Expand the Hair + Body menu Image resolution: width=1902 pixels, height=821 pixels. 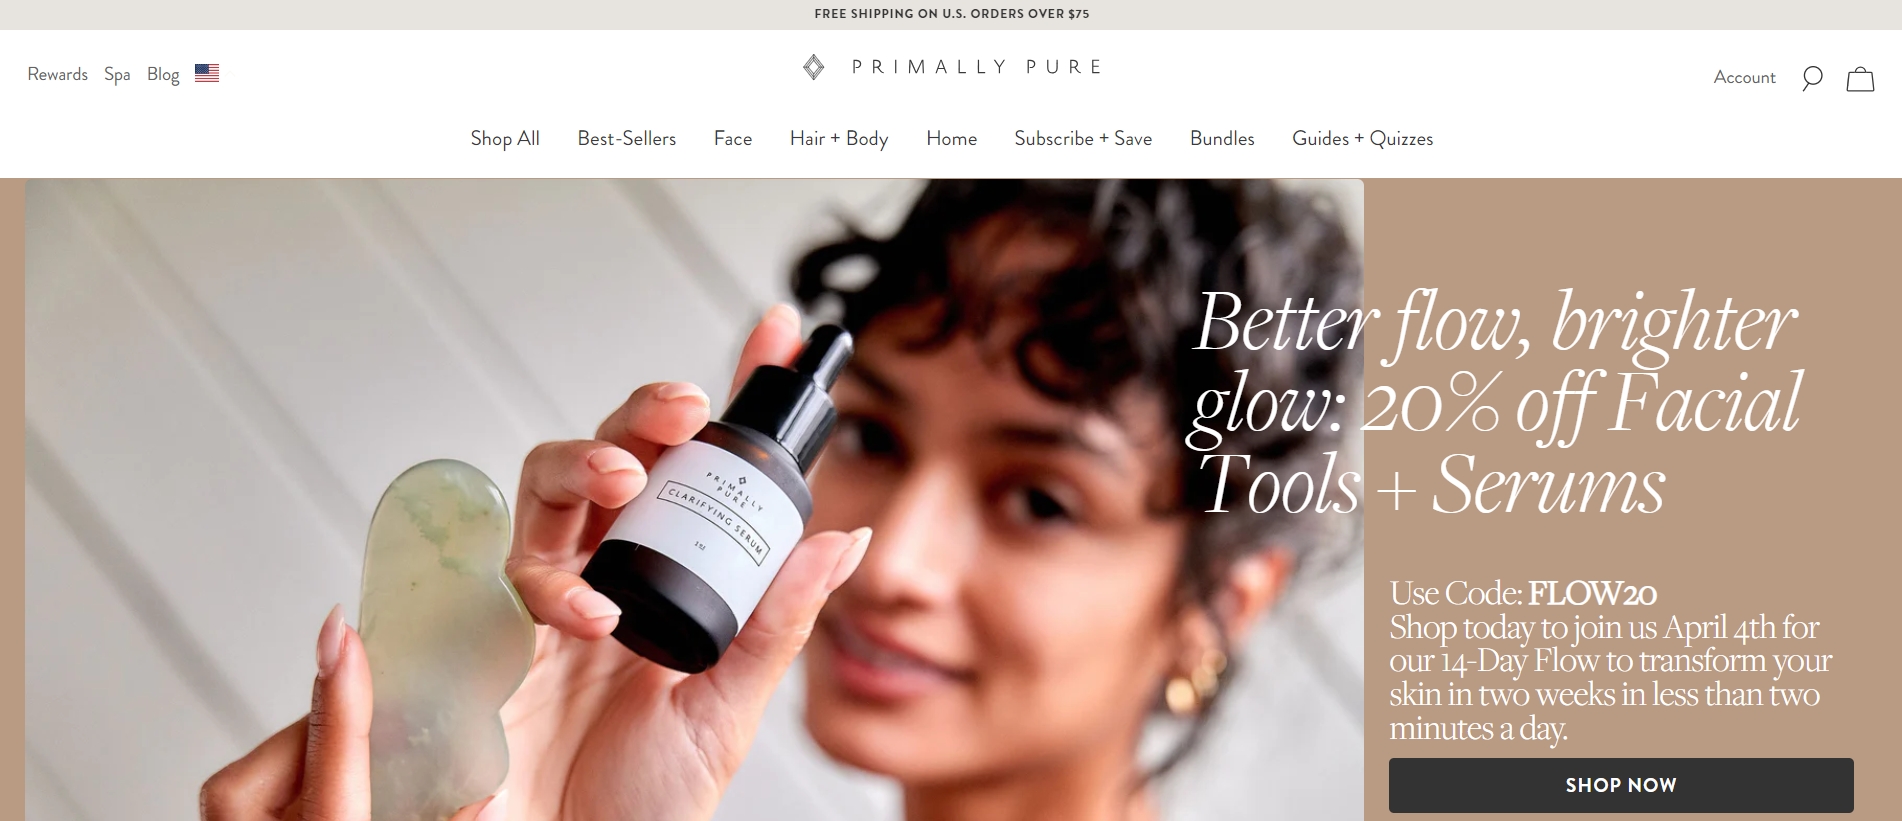pyautogui.click(x=839, y=139)
